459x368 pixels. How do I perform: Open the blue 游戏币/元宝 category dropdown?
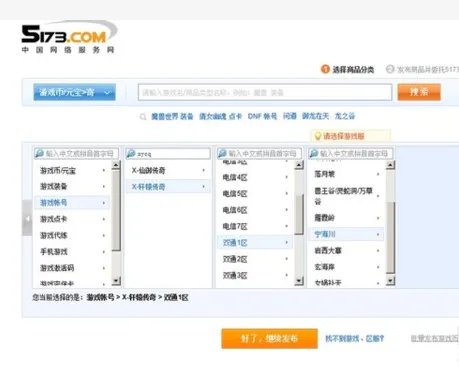tap(75, 92)
